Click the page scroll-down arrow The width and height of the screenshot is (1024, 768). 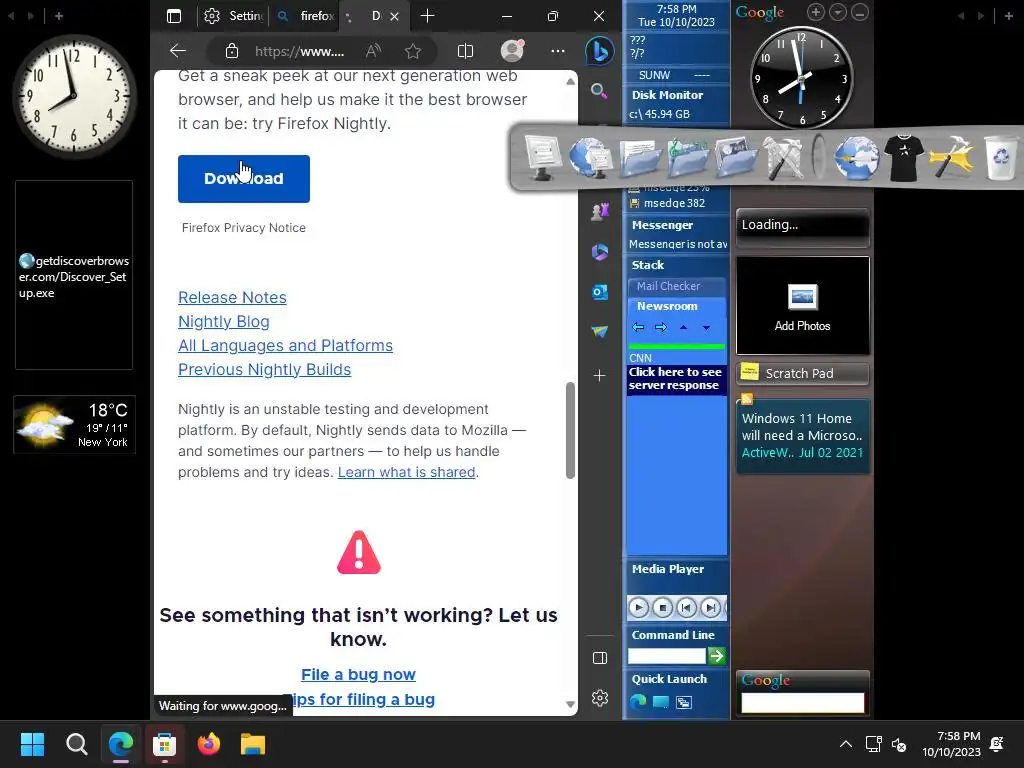(x=570, y=705)
